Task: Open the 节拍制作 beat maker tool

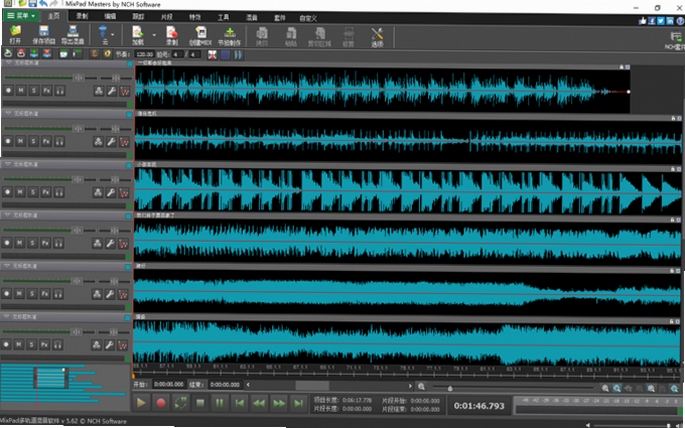Action: click(229, 35)
